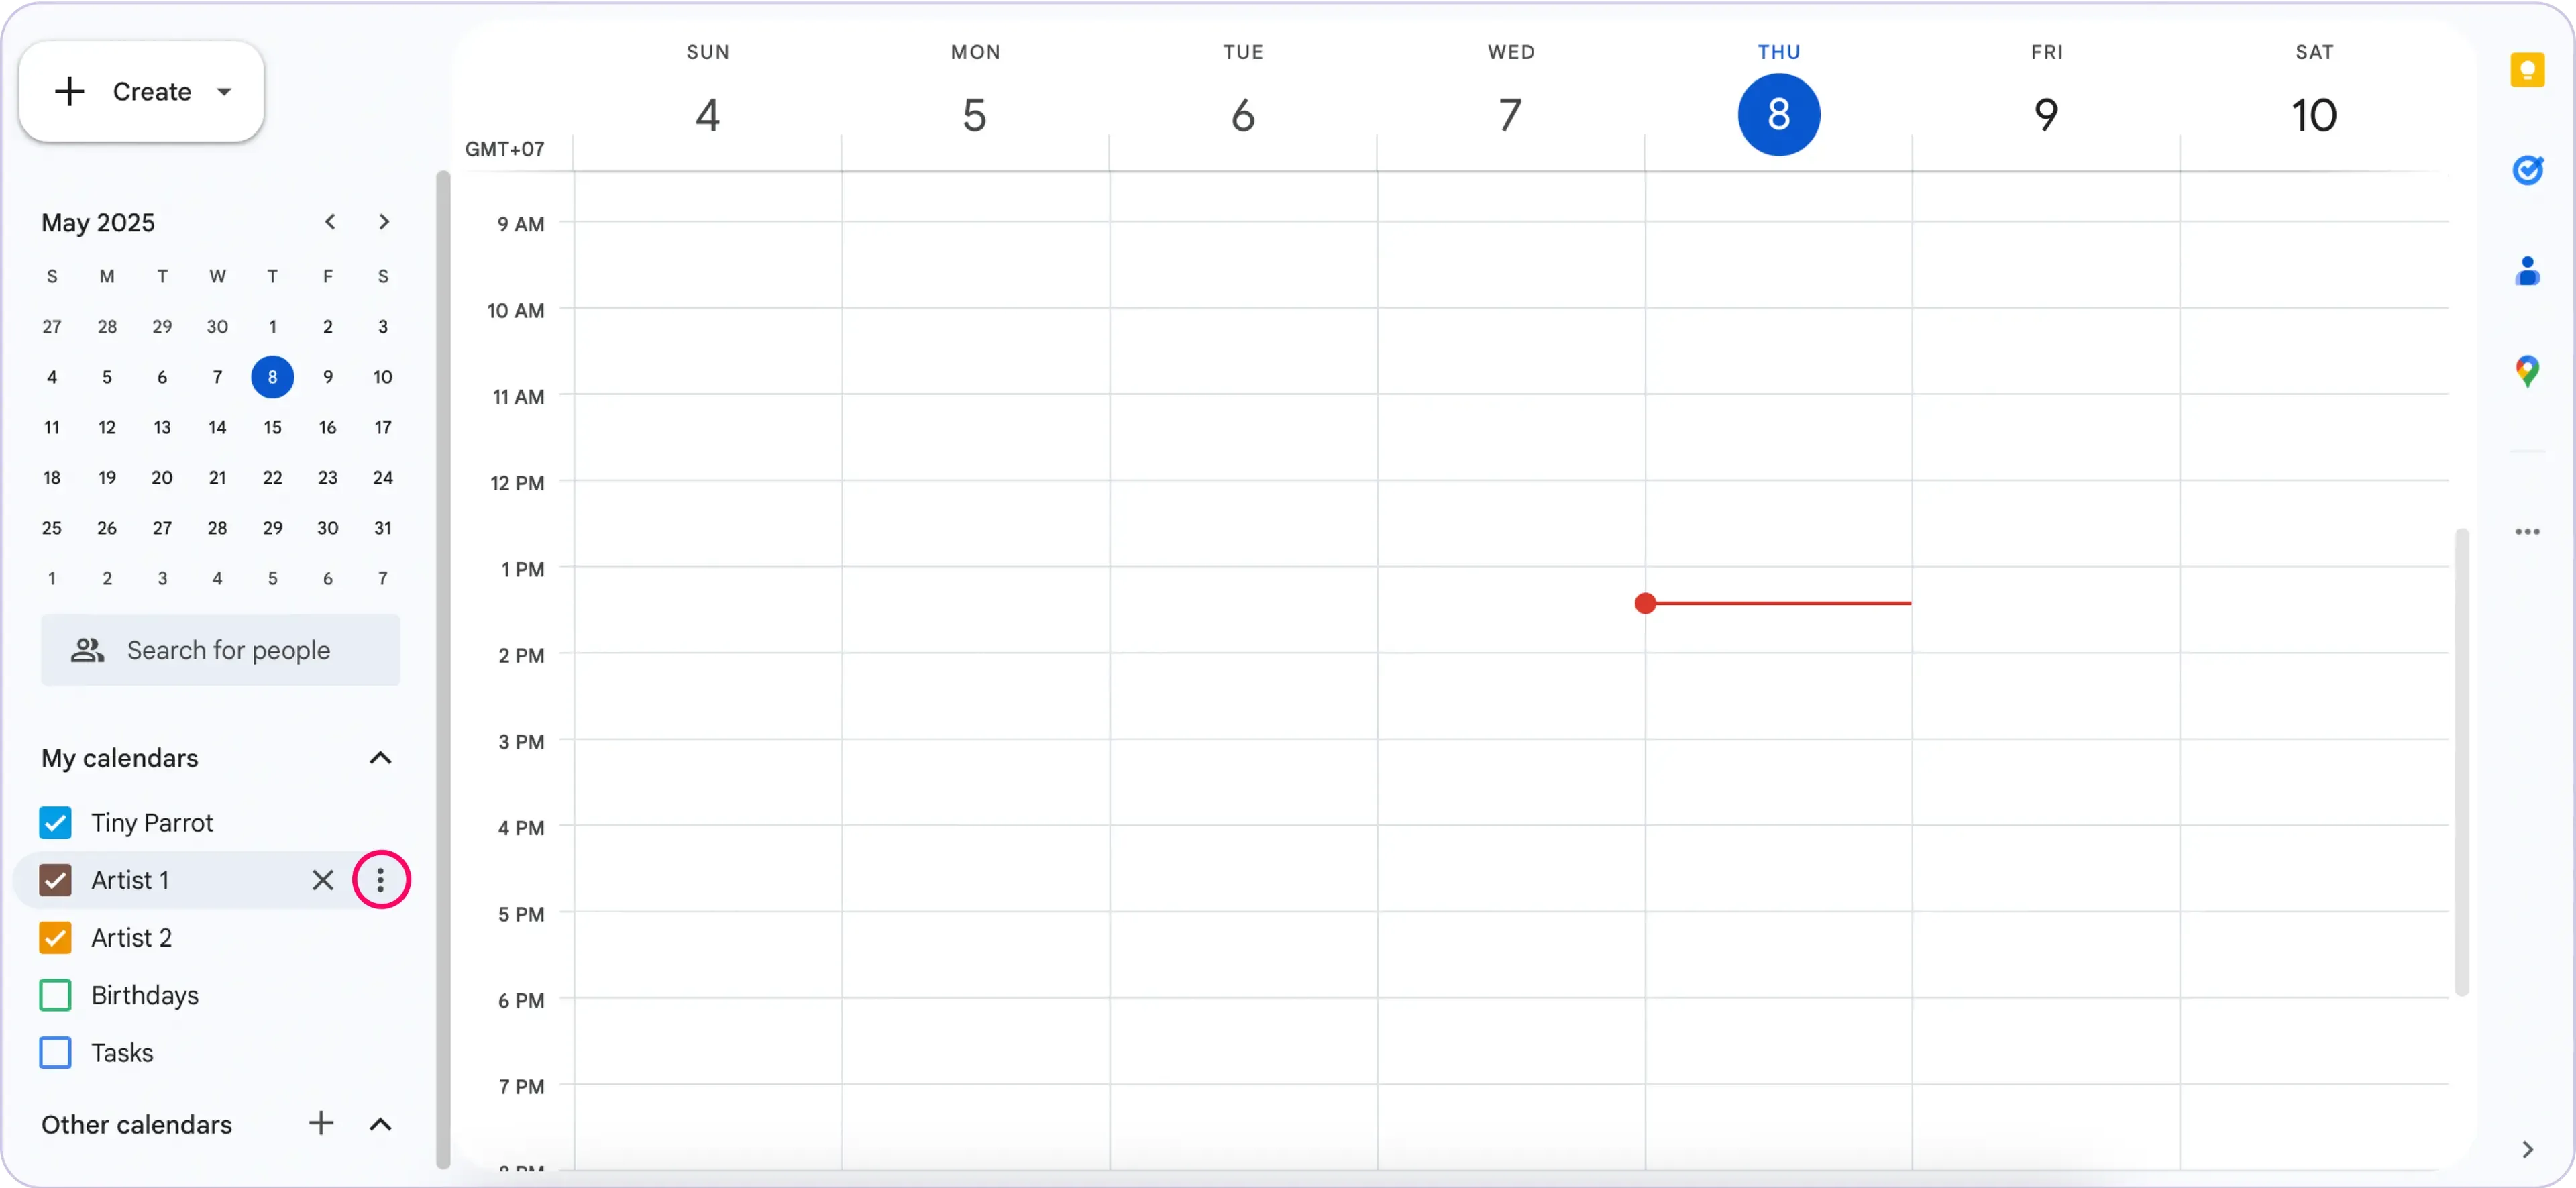Hide the side panel with bottom chevron
2576x1188 pixels.
click(2527, 1150)
